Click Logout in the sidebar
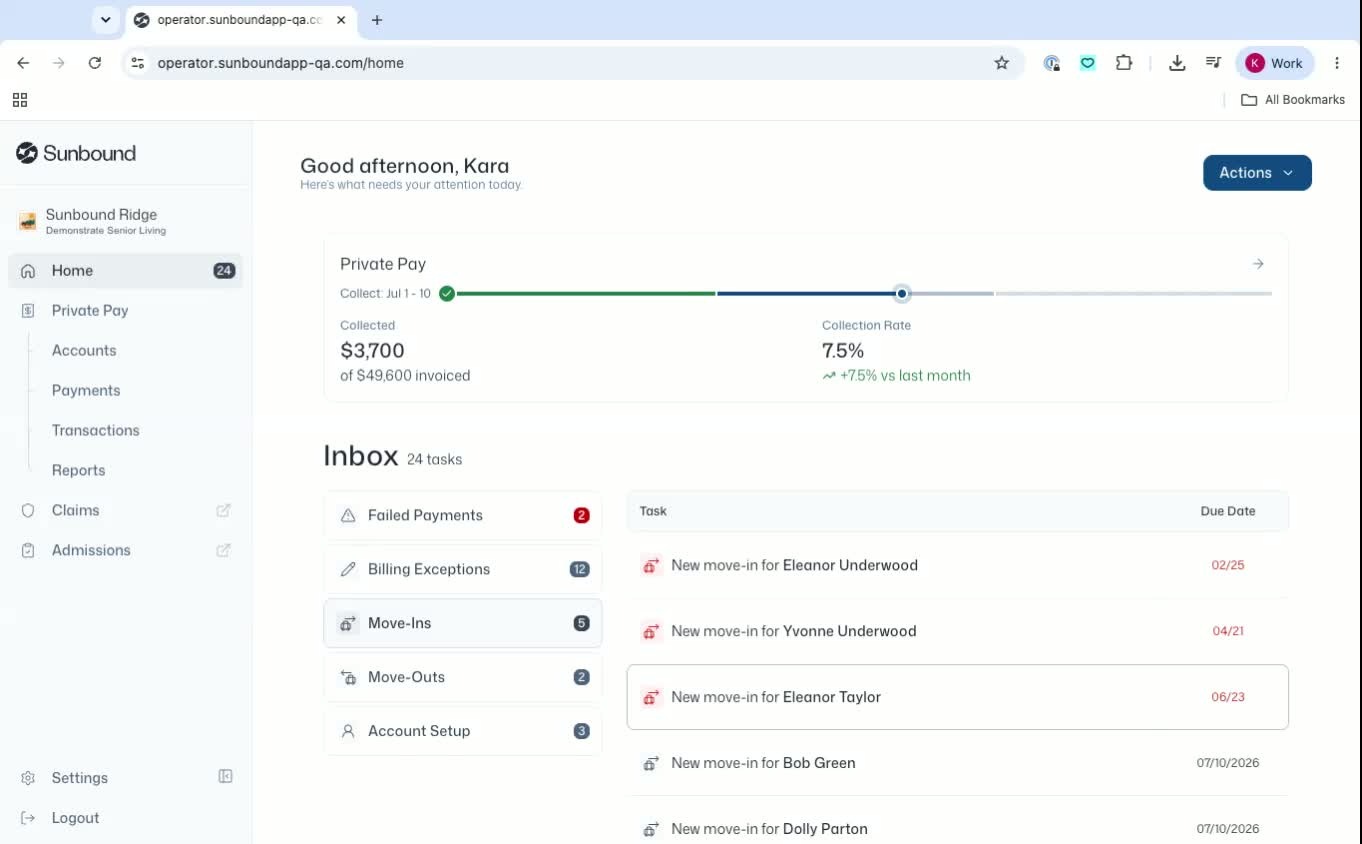This screenshot has height=844, width=1362. coord(75,818)
